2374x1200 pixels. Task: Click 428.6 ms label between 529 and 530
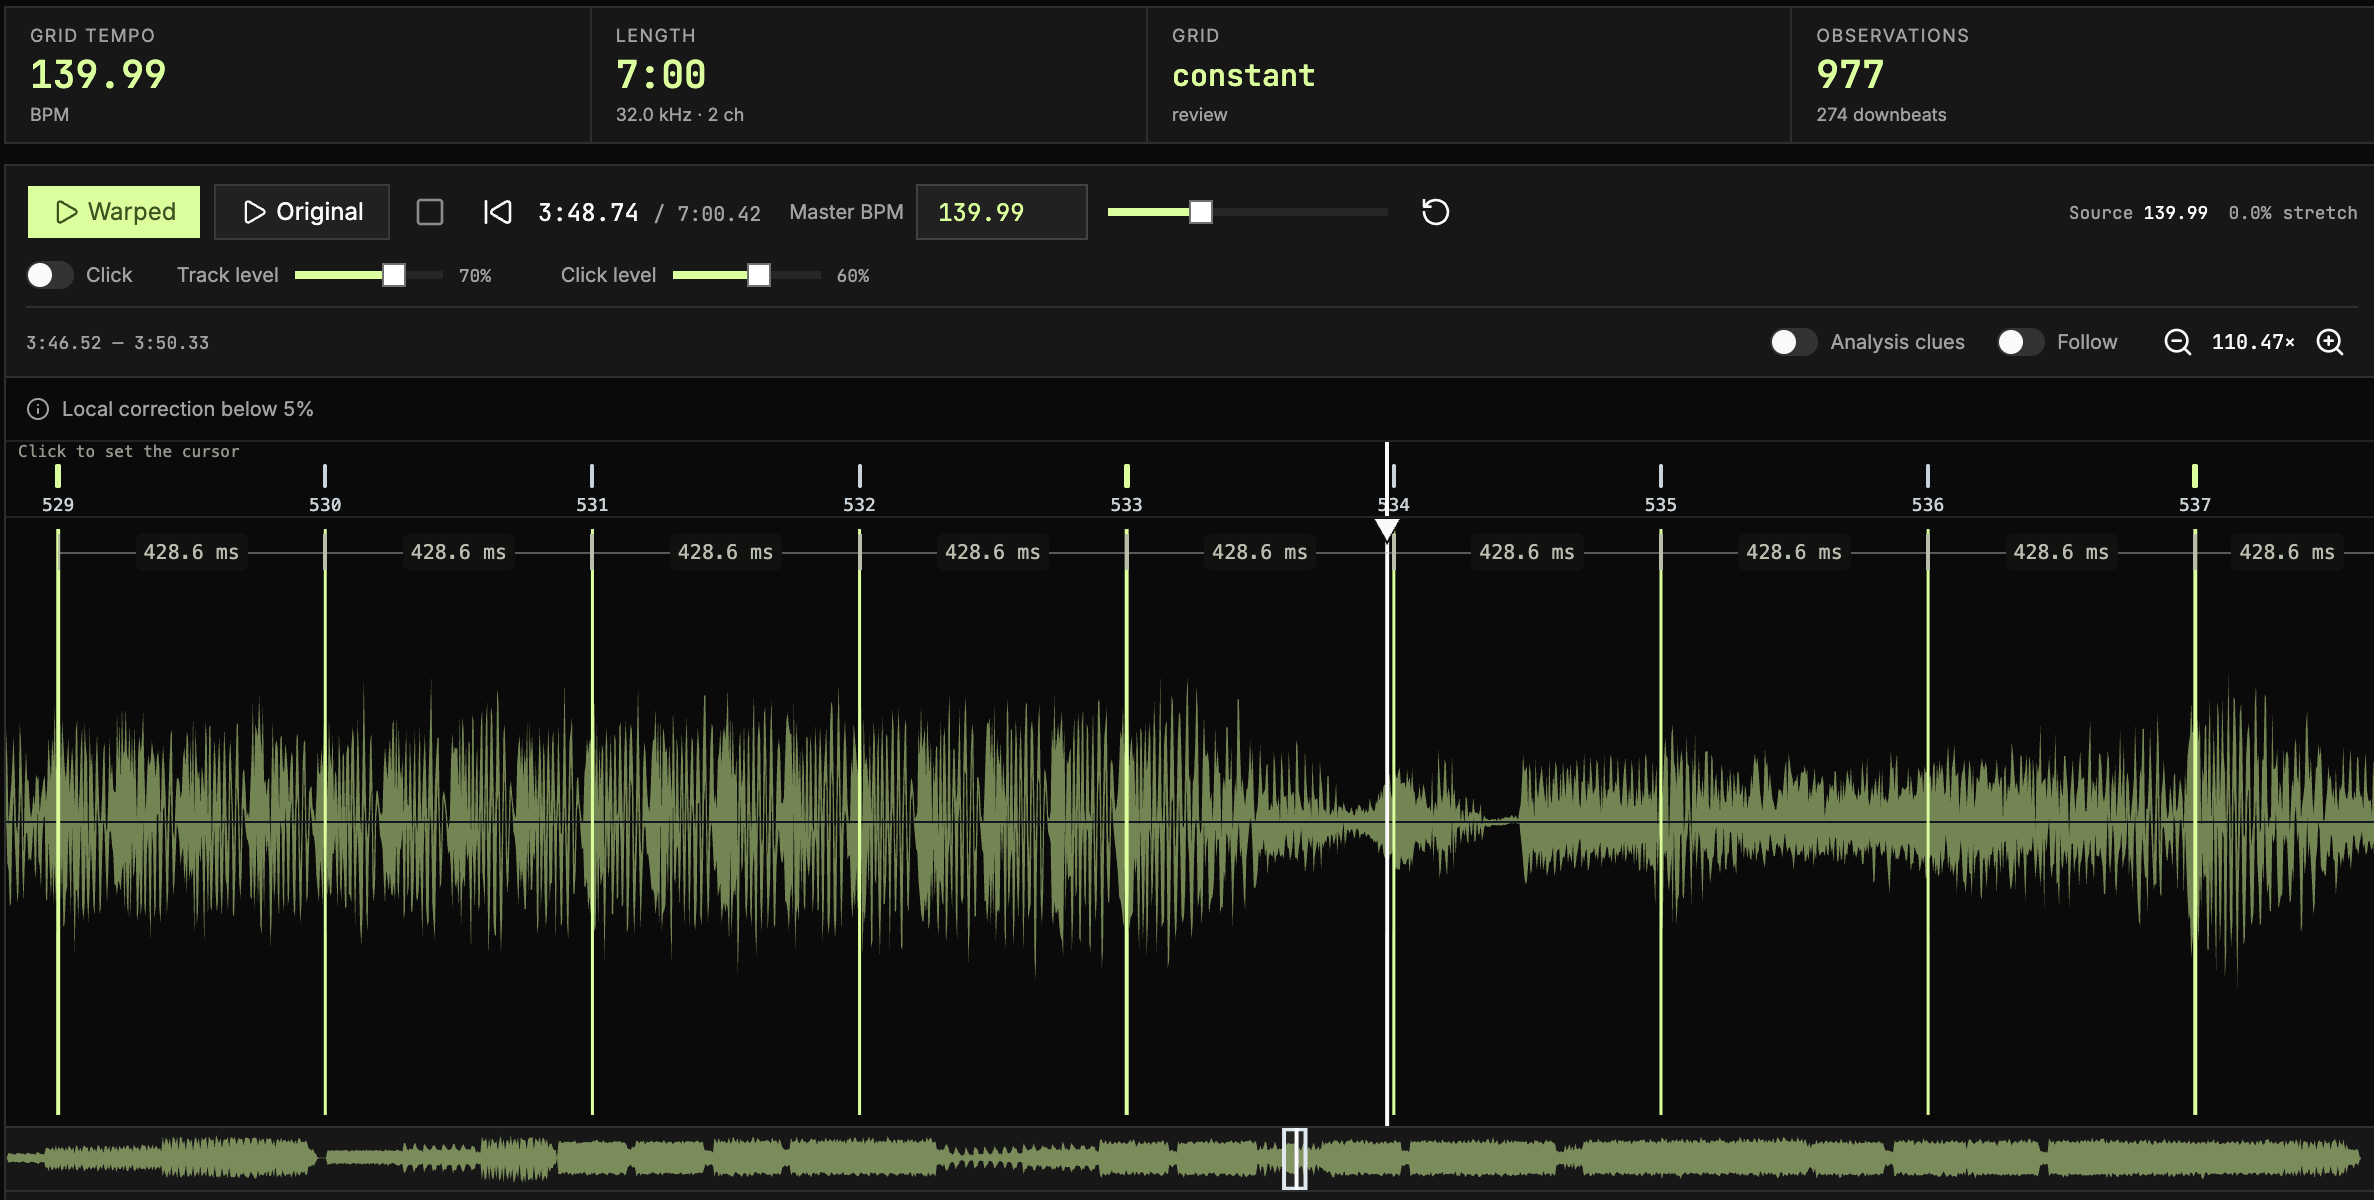point(191,552)
